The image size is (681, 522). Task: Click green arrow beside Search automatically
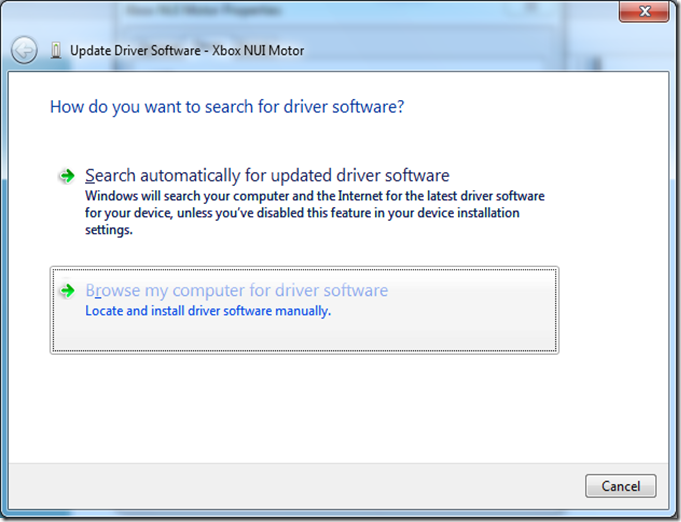(67, 176)
